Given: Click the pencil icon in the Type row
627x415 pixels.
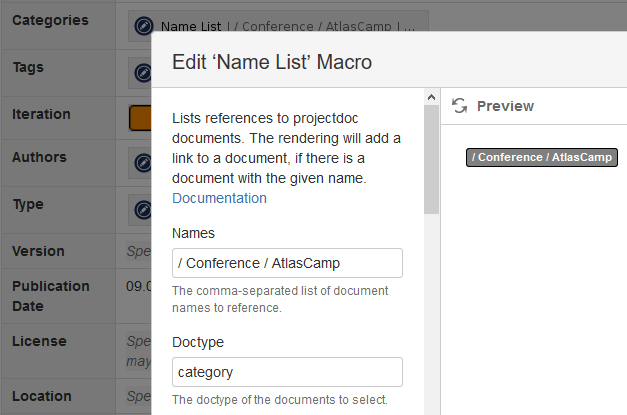Looking at the screenshot, I should click(x=143, y=210).
